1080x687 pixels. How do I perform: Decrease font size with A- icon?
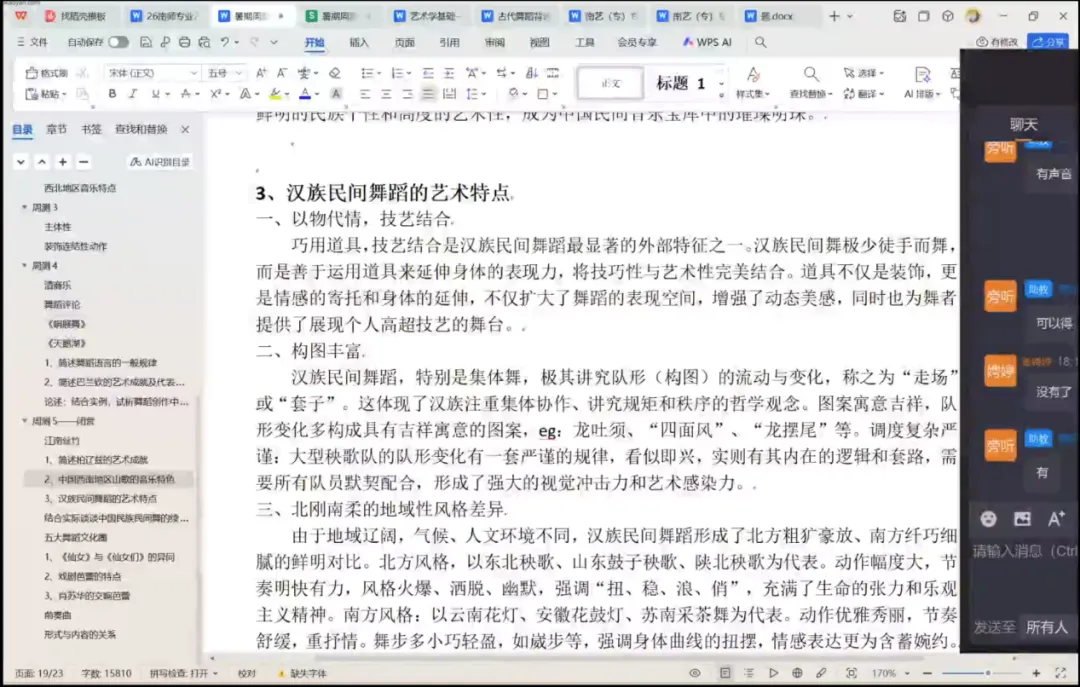pyautogui.click(x=282, y=73)
